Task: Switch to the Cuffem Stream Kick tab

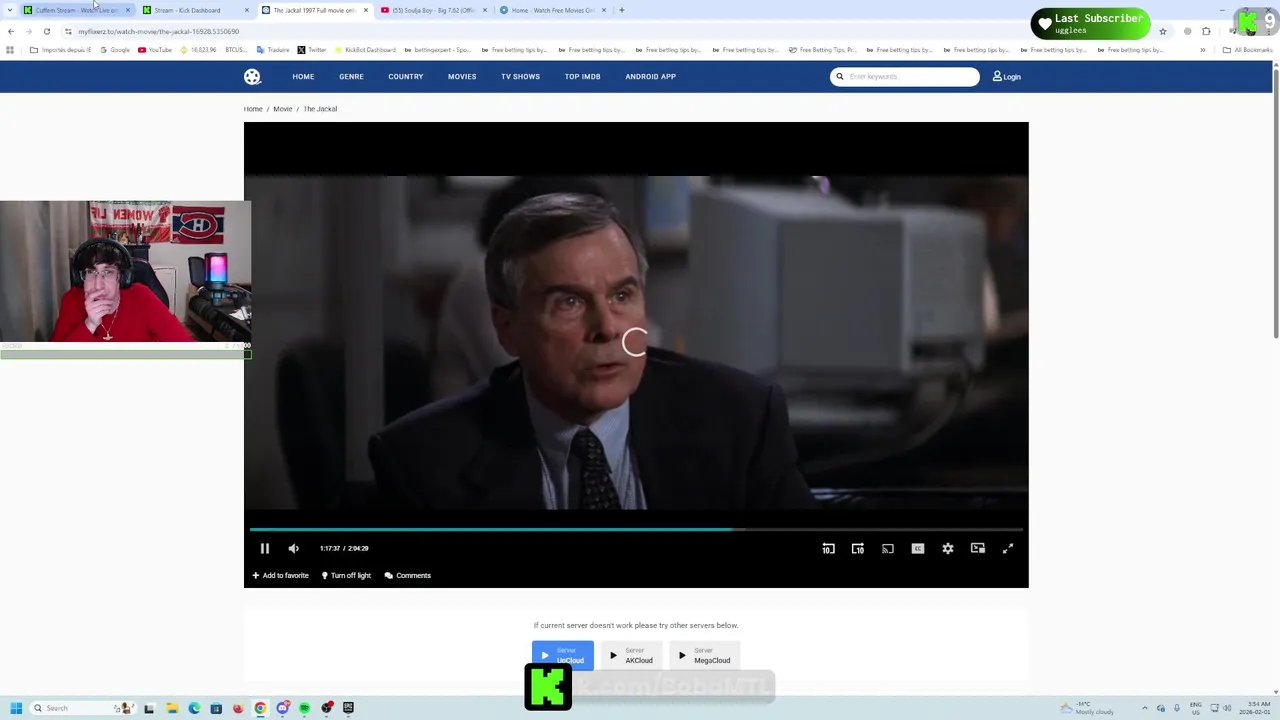Action: coord(76,10)
